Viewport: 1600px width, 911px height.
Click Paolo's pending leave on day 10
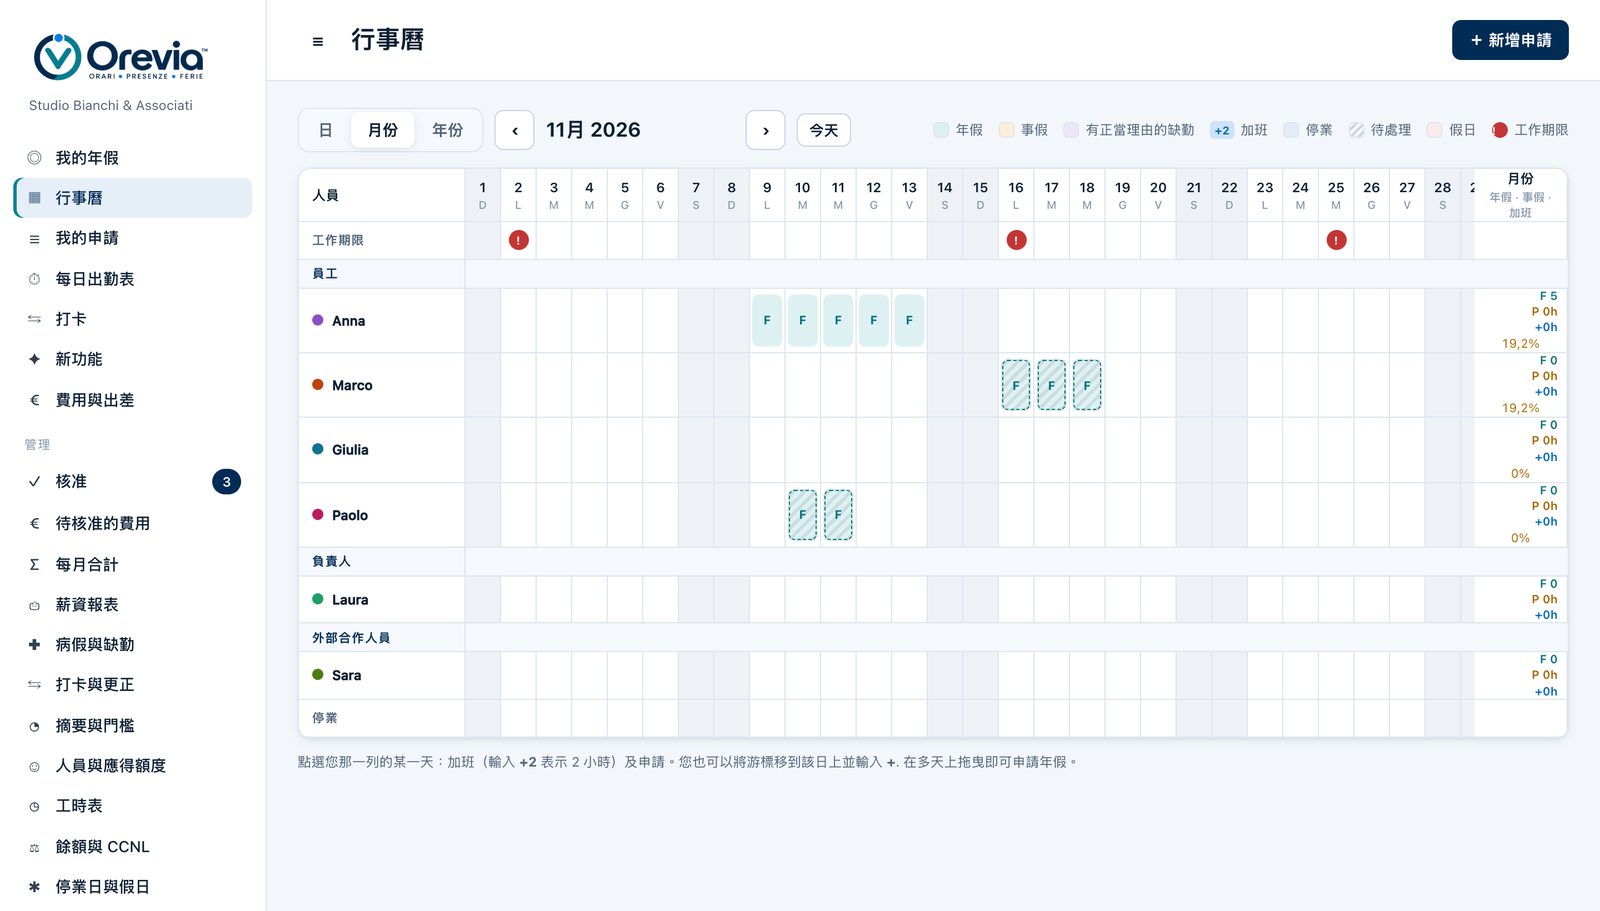click(x=802, y=515)
